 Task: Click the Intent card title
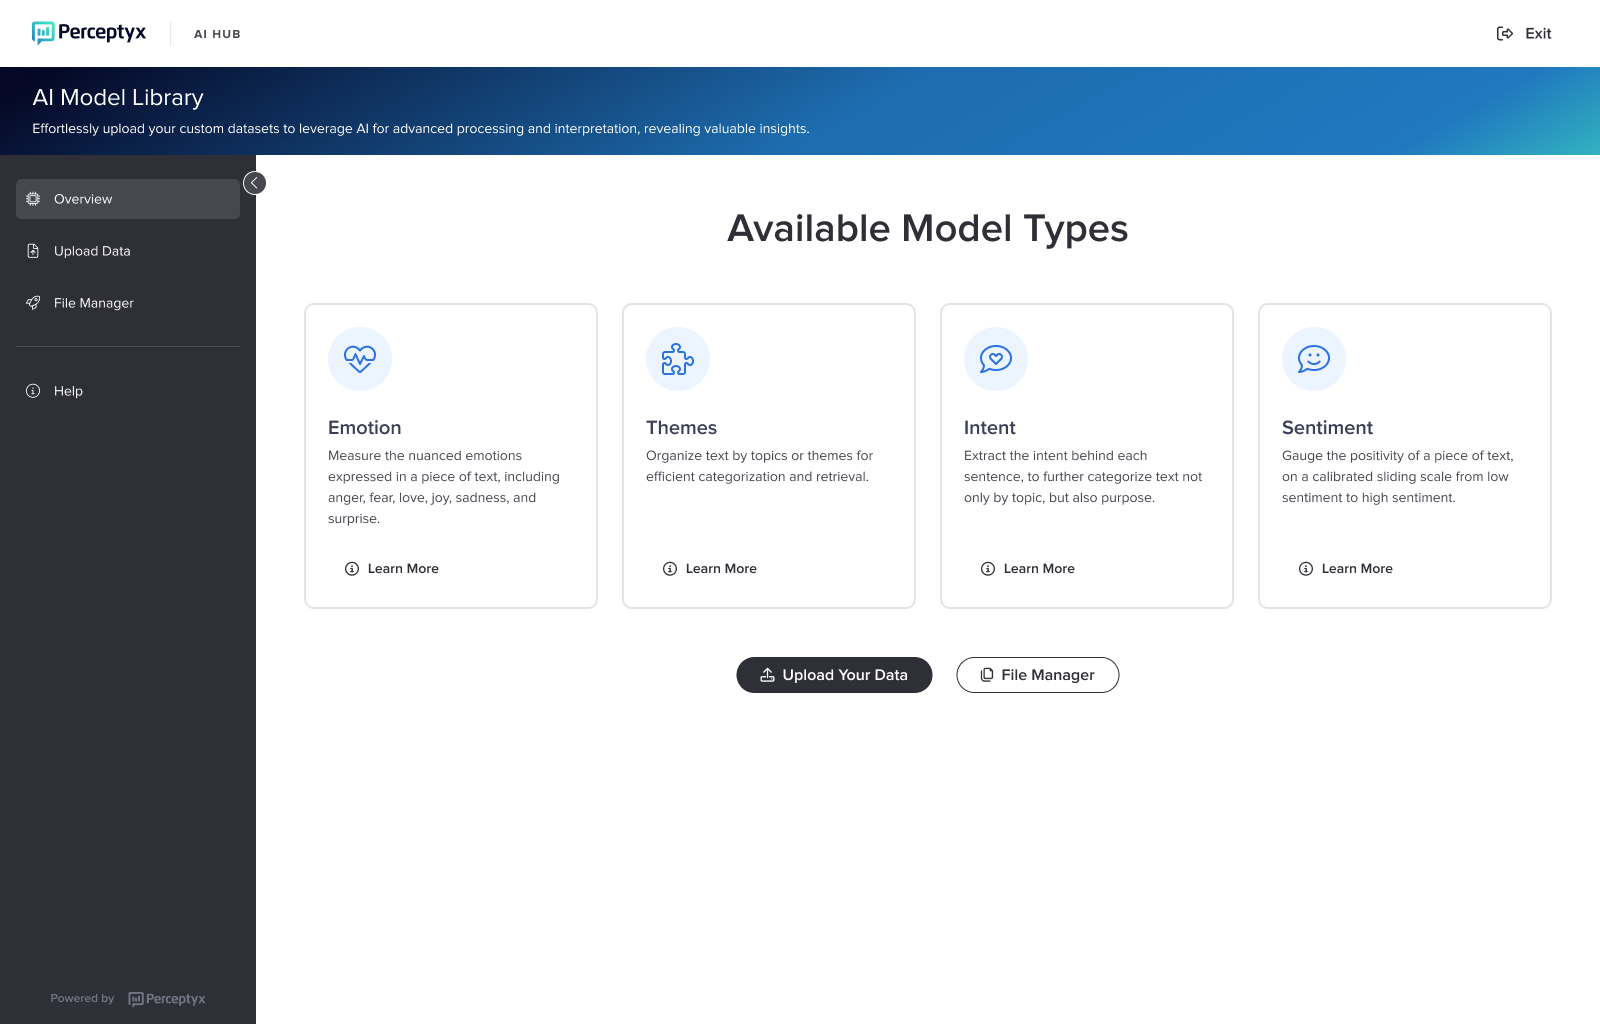coord(990,428)
